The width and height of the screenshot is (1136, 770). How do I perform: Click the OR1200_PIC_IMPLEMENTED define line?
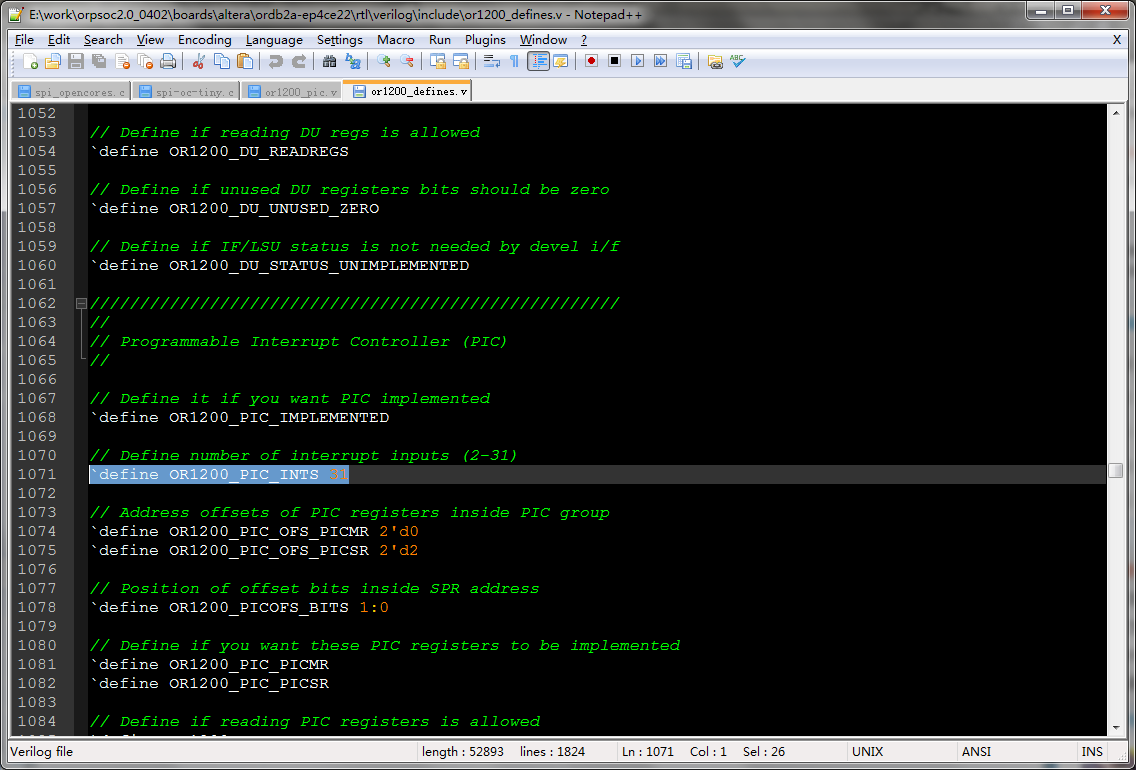240,418
